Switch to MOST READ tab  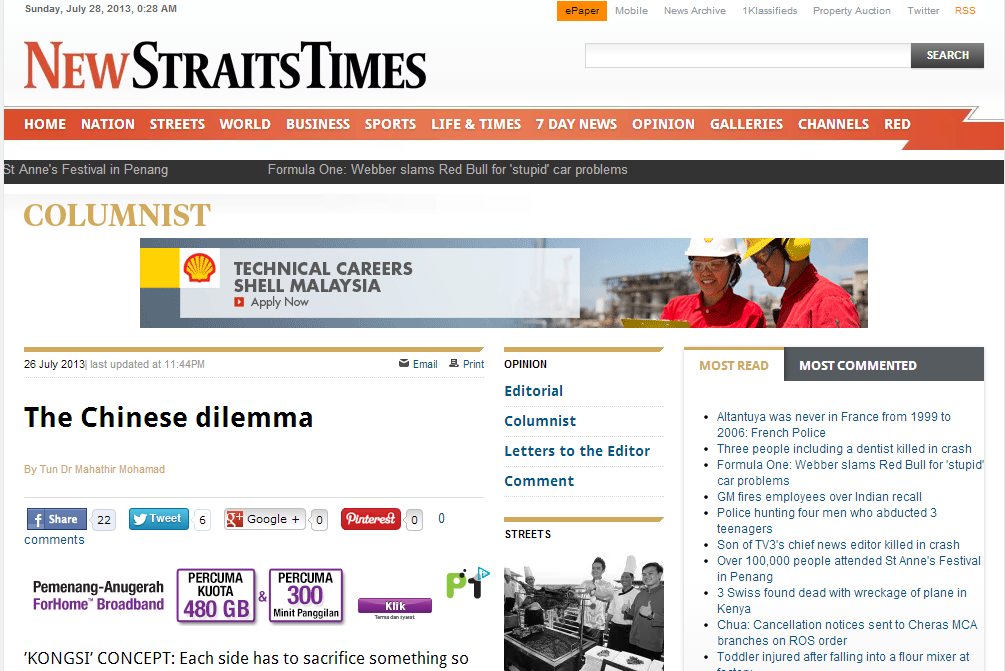pos(734,365)
